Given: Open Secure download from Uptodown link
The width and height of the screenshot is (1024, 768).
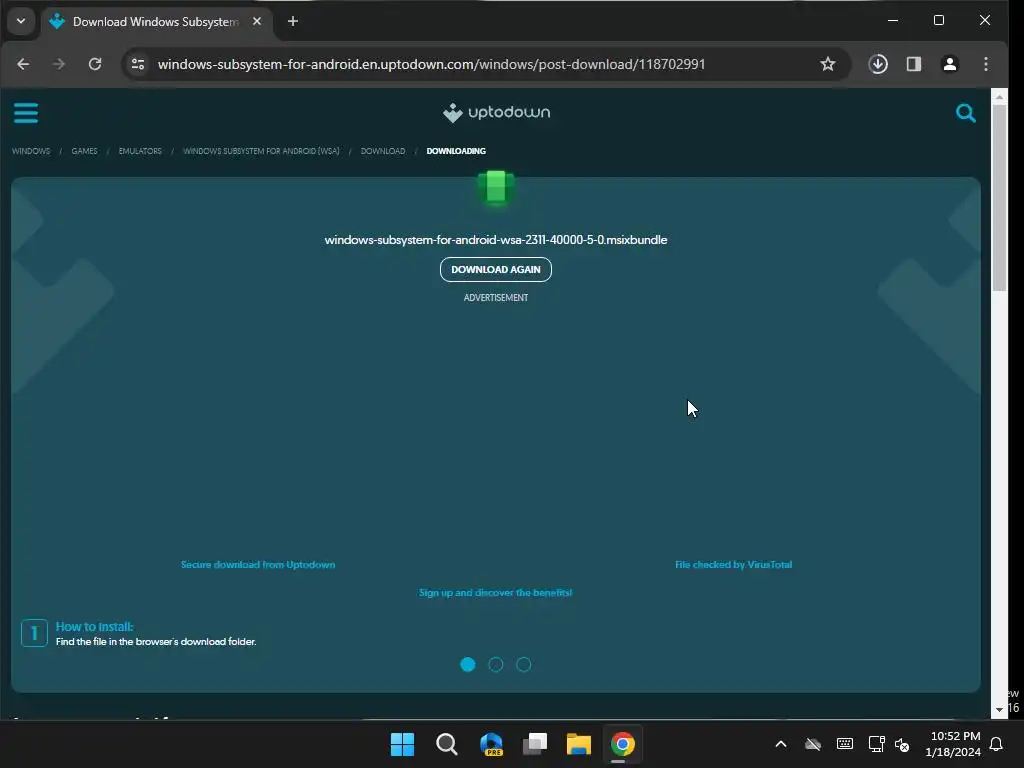Looking at the screenshot, I should 258,564.
